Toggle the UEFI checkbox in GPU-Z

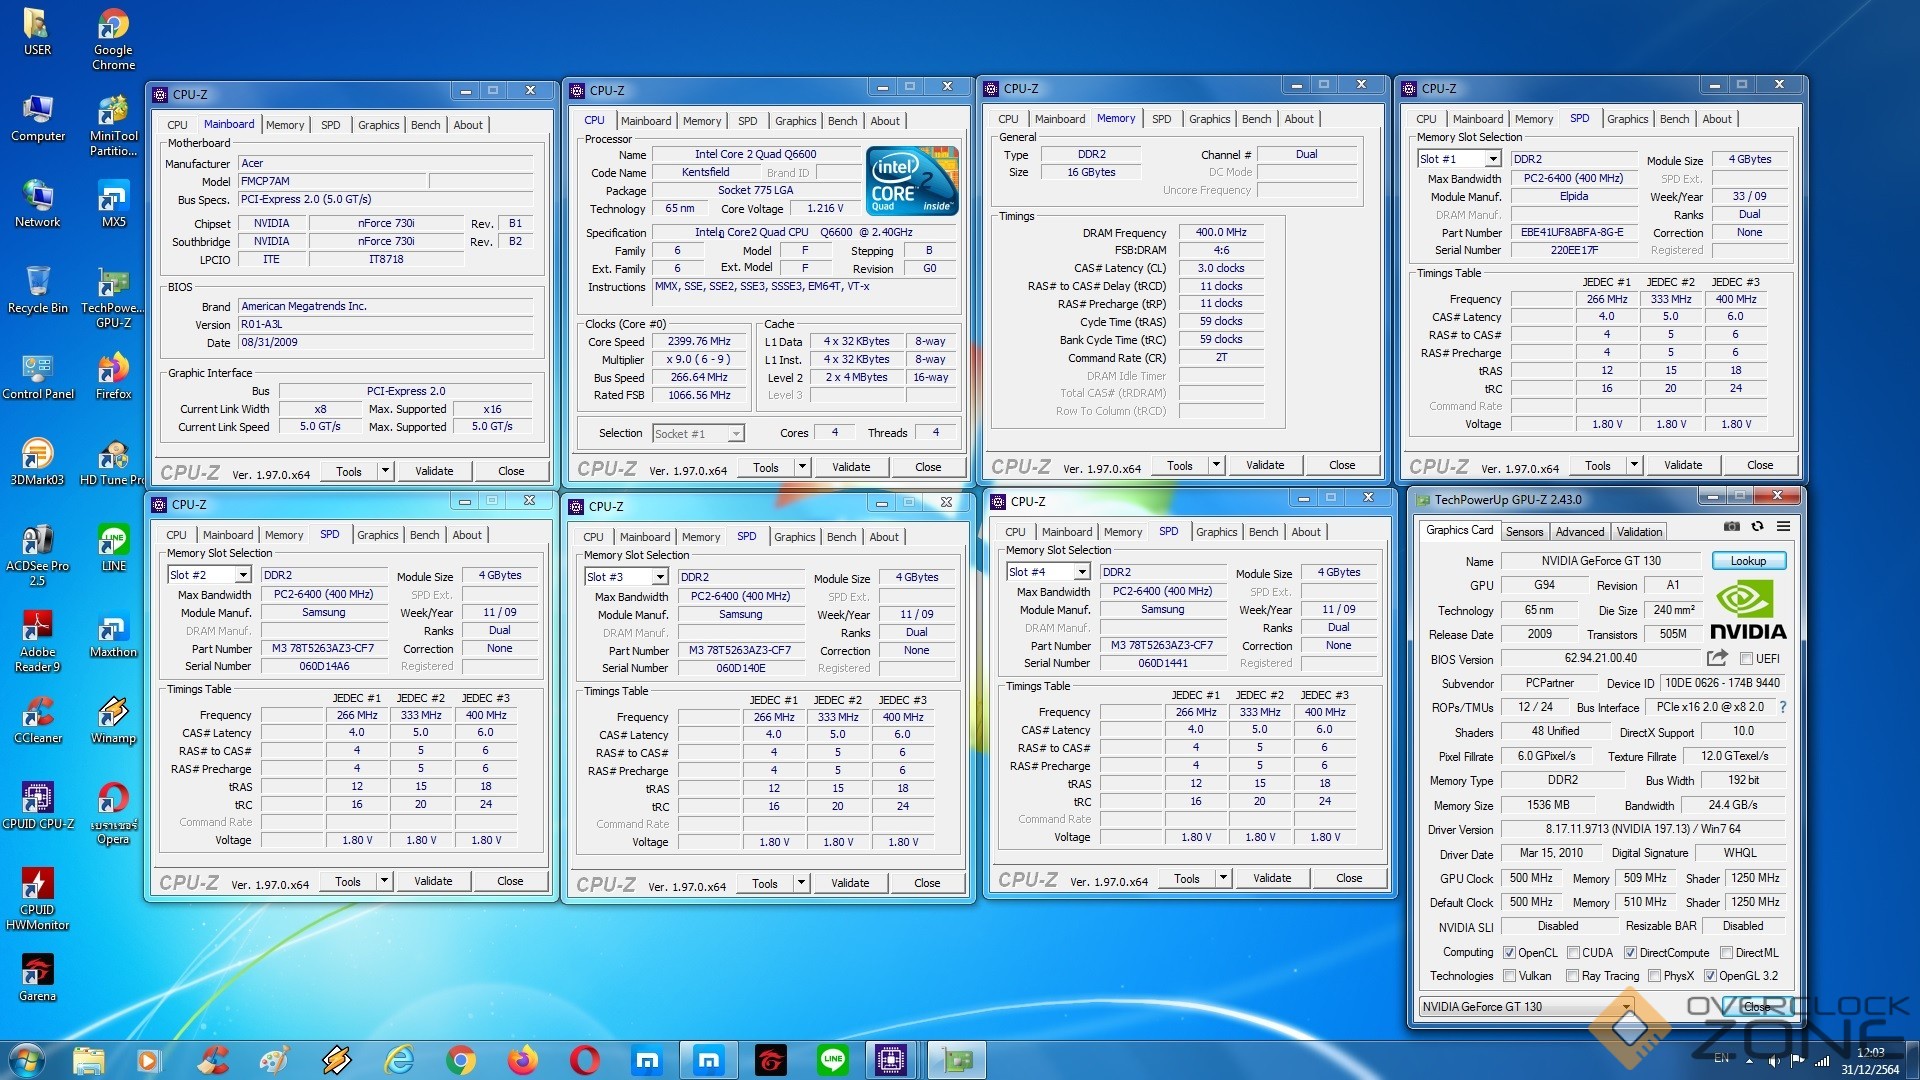(x=1746, y=659)
